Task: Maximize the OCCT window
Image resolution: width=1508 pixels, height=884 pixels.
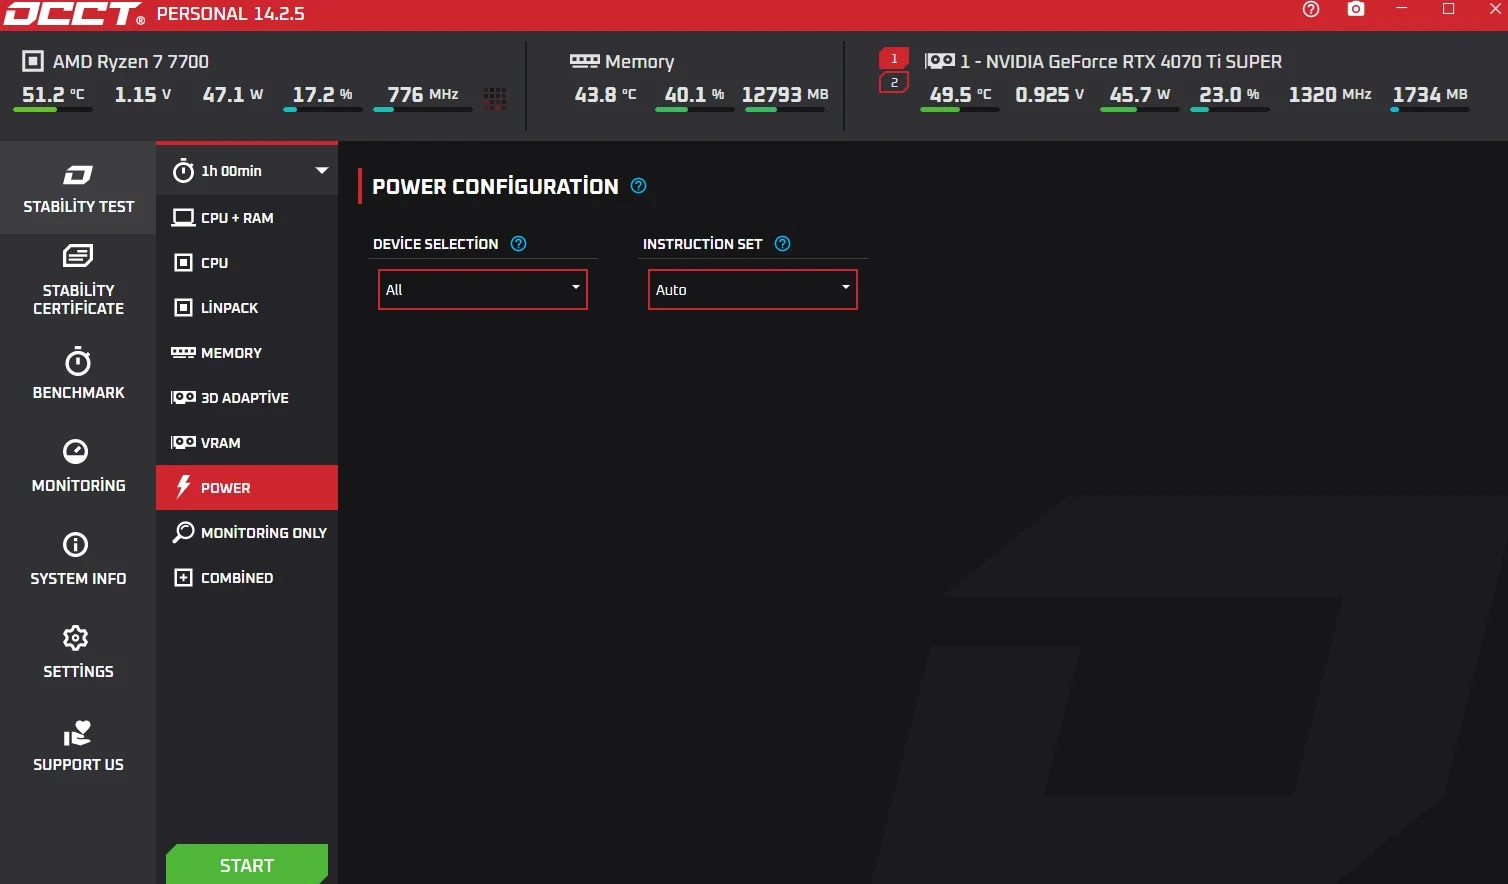Action: tap(1448, 9)
